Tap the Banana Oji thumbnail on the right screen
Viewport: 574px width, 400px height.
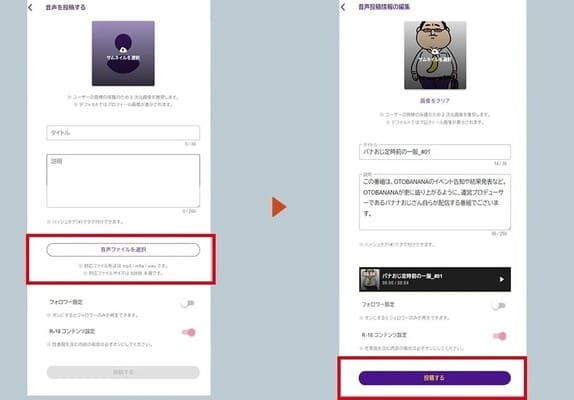435,55
